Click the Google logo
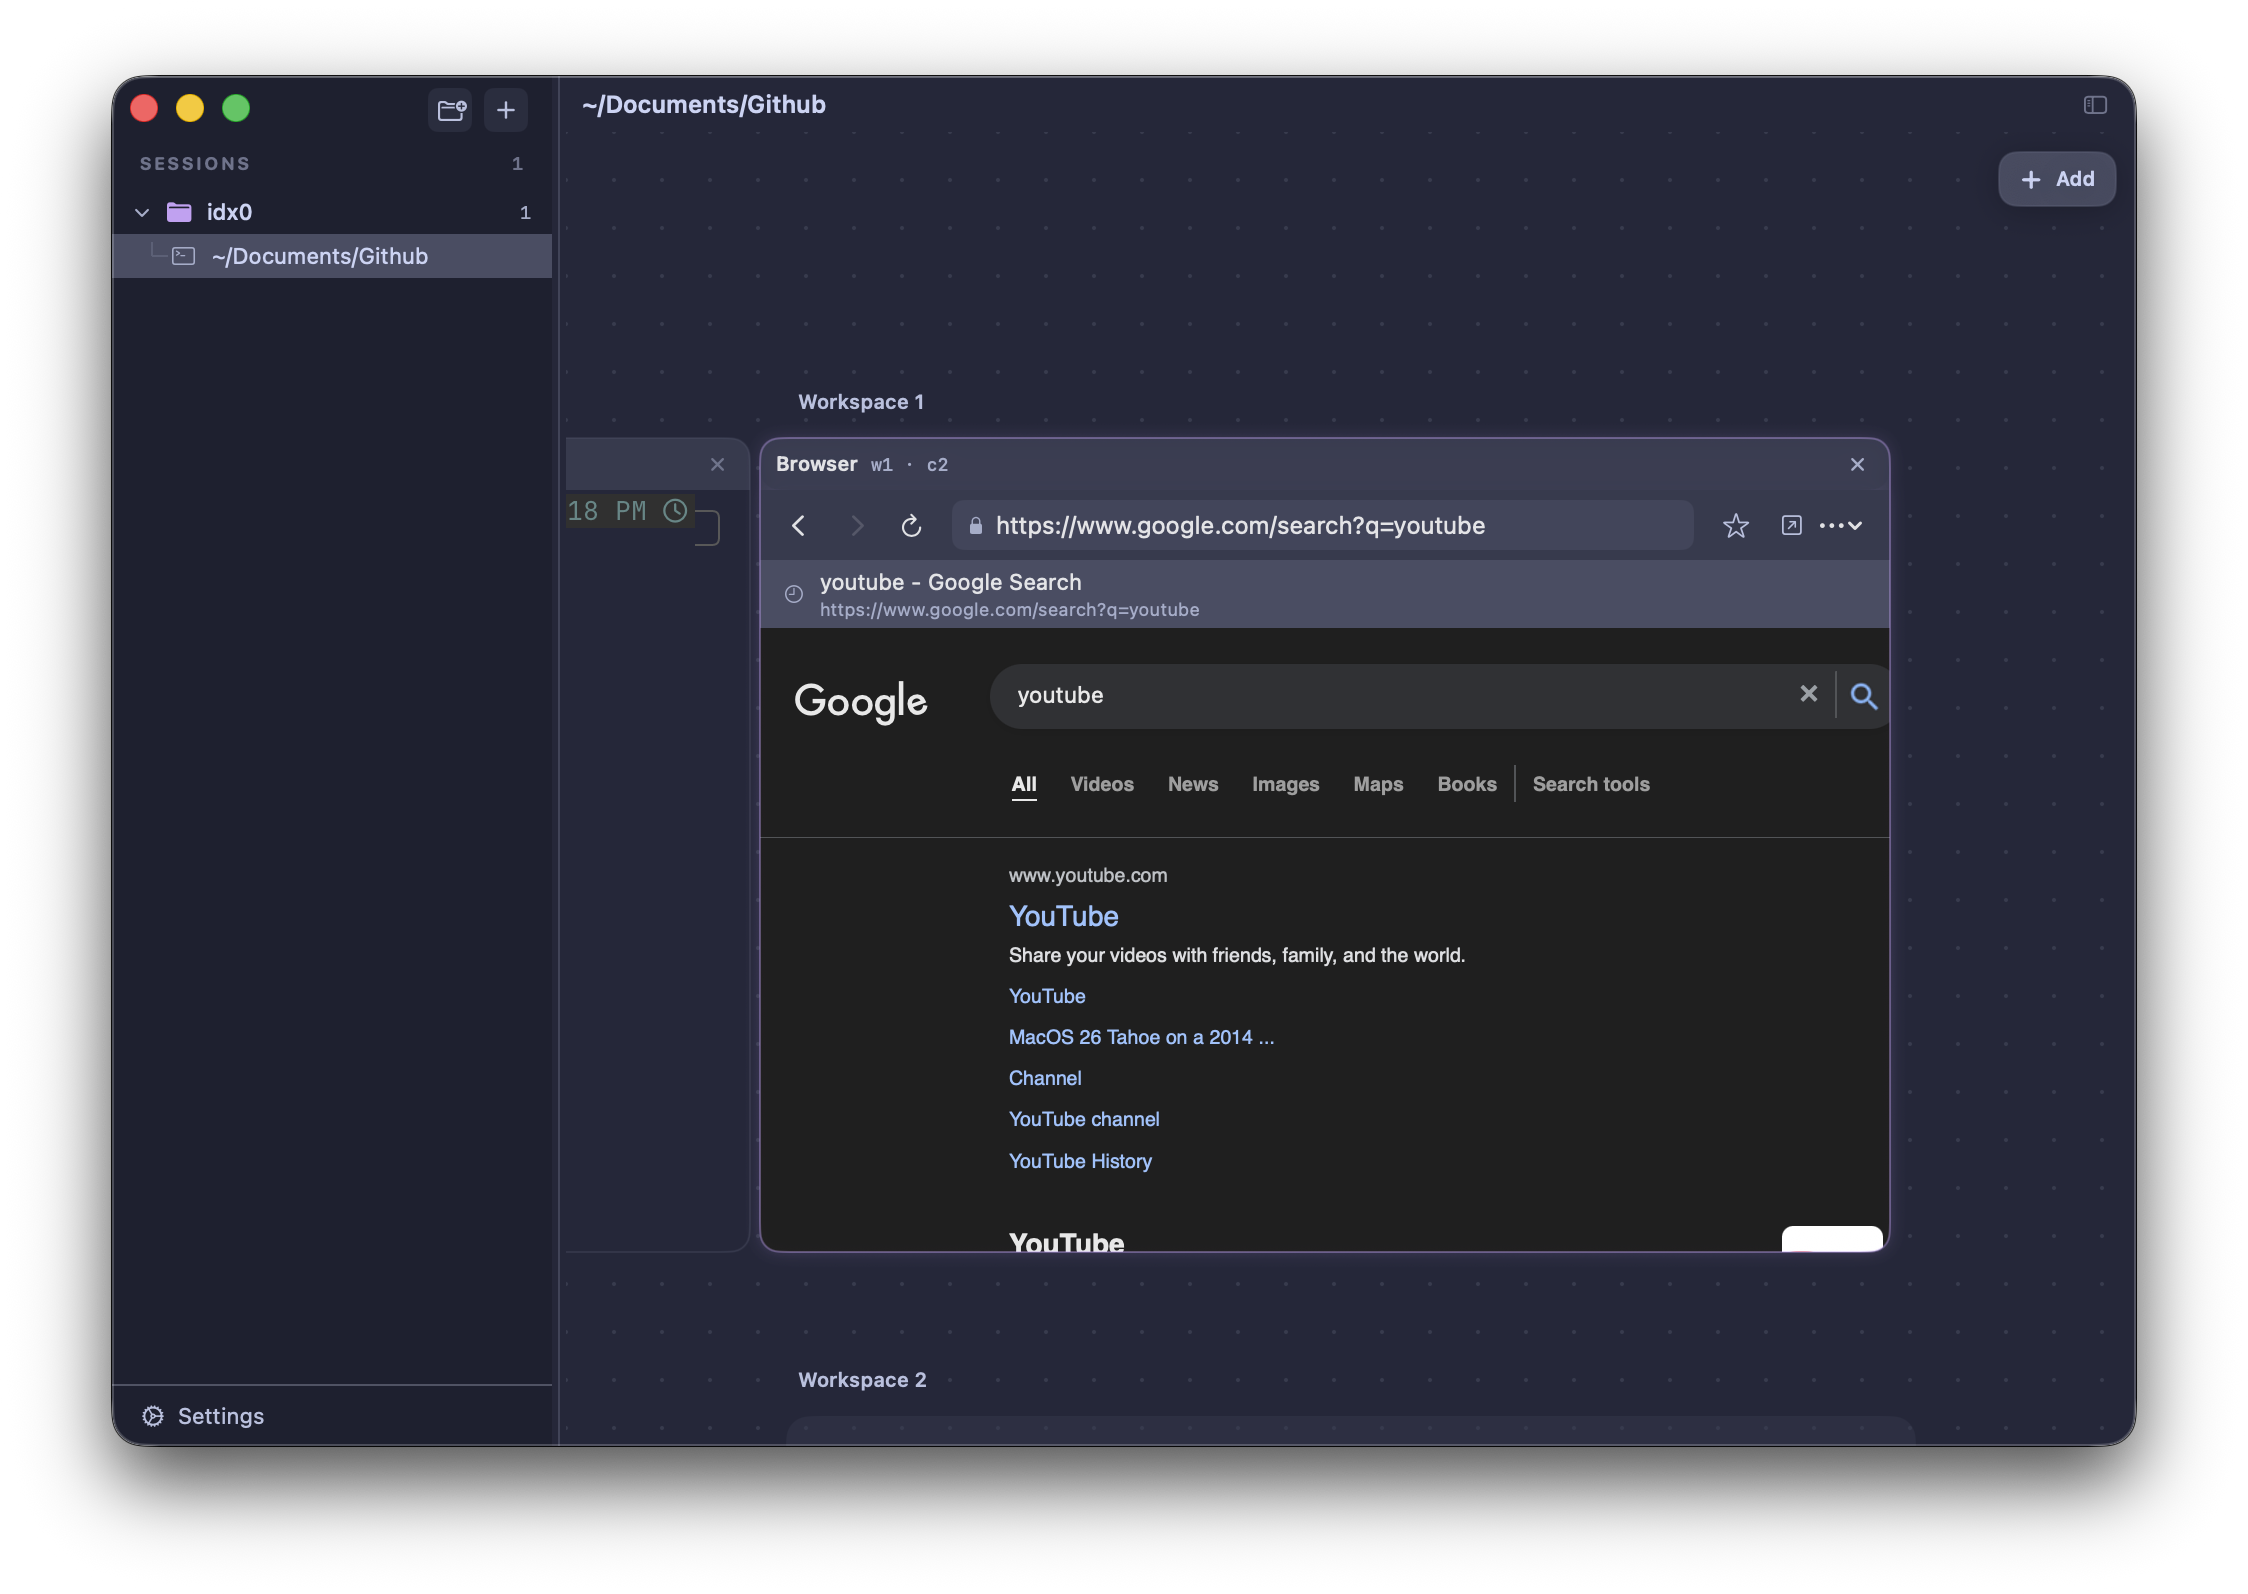 click(861, 701)
